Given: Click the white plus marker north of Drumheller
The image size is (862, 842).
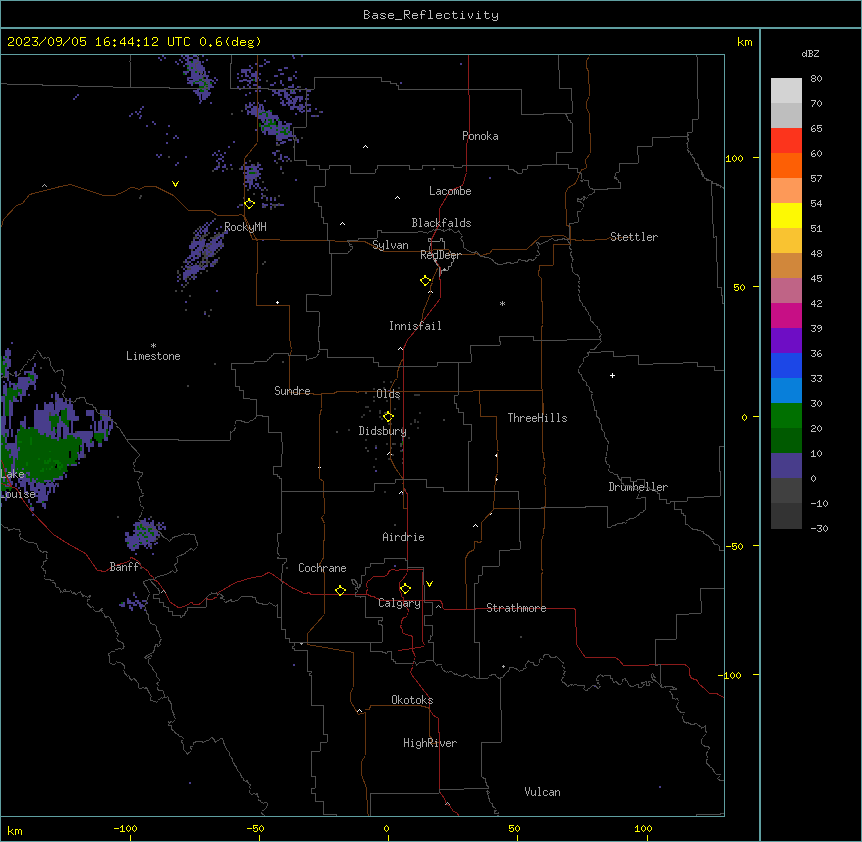Looking at the screenshot, I should click(x=612, y=375).
